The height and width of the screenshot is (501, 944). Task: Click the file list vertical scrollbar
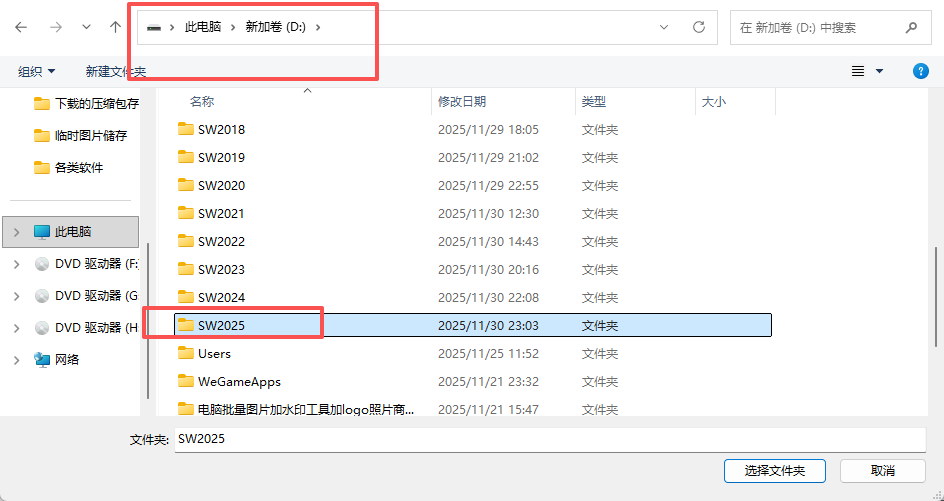pyautogui.click(x=936, y=297)
